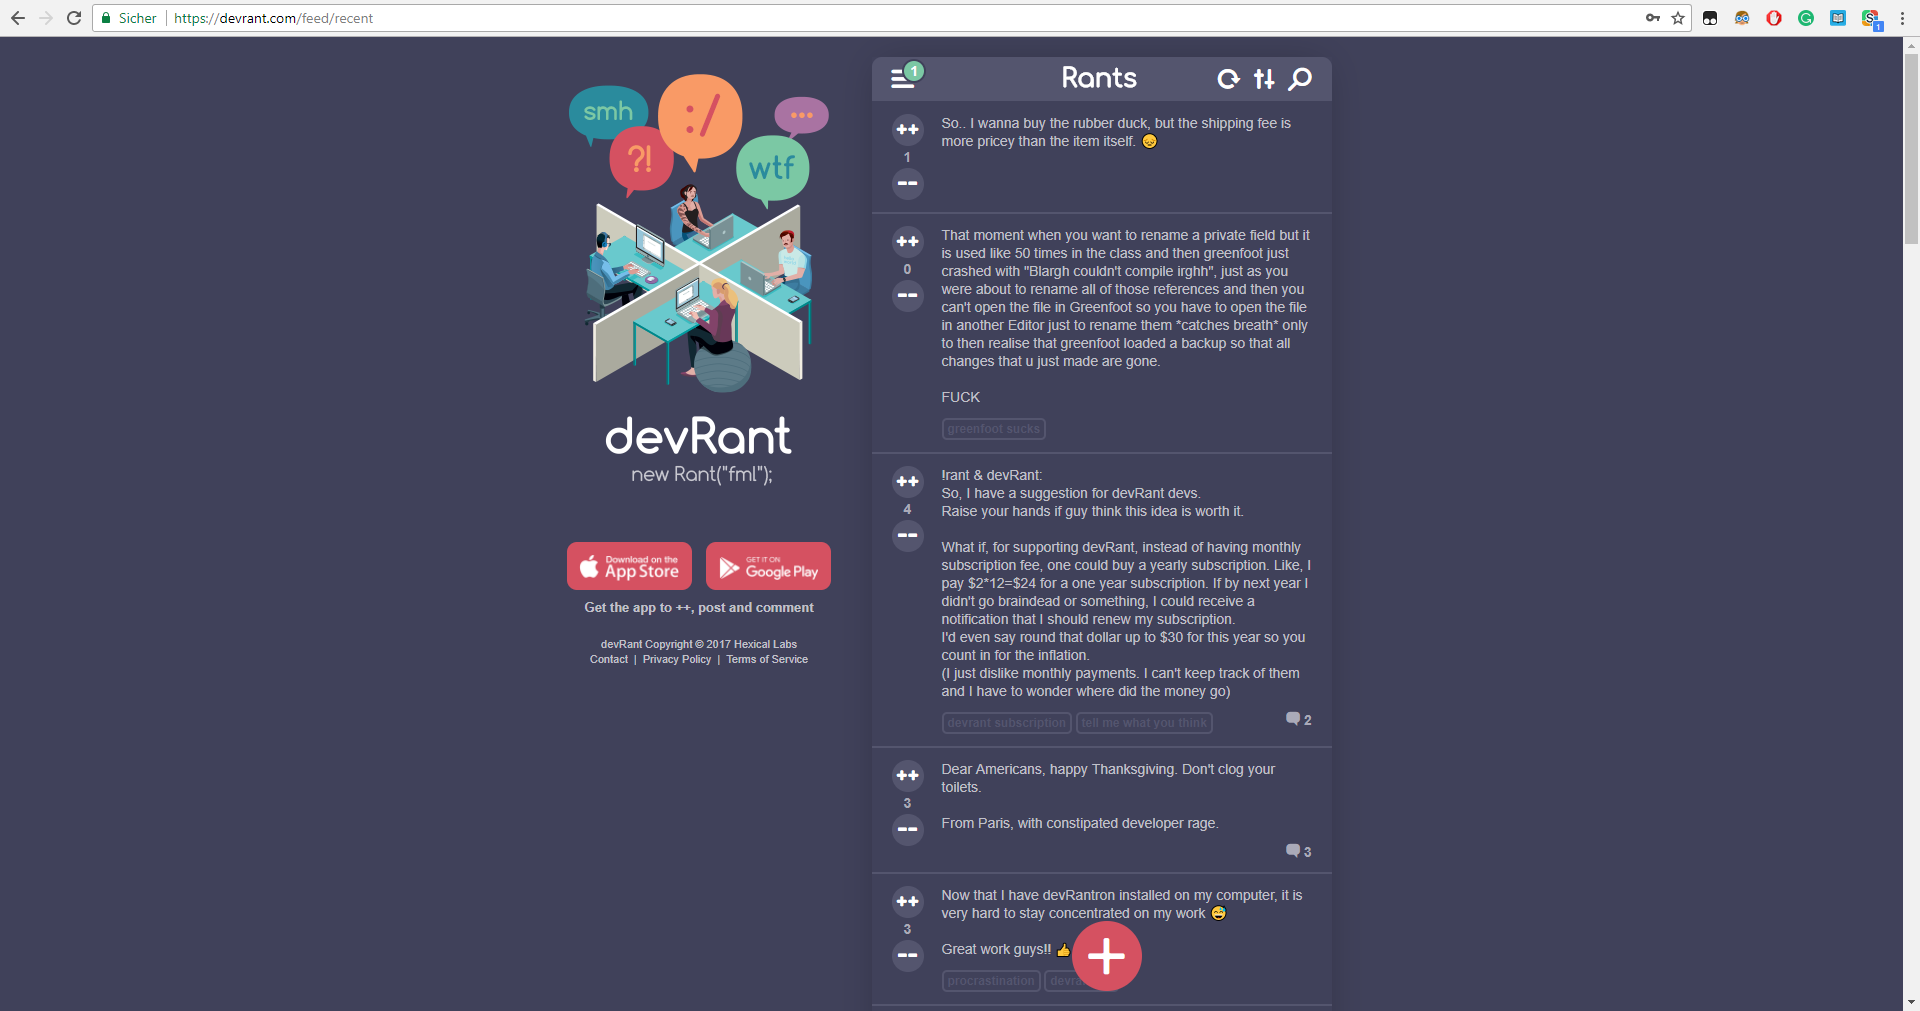View the 2 comments on the subscription rant
The width and height of the screenshot is (1920, 1011).
pyautogui.click(x=1297, y=719)
